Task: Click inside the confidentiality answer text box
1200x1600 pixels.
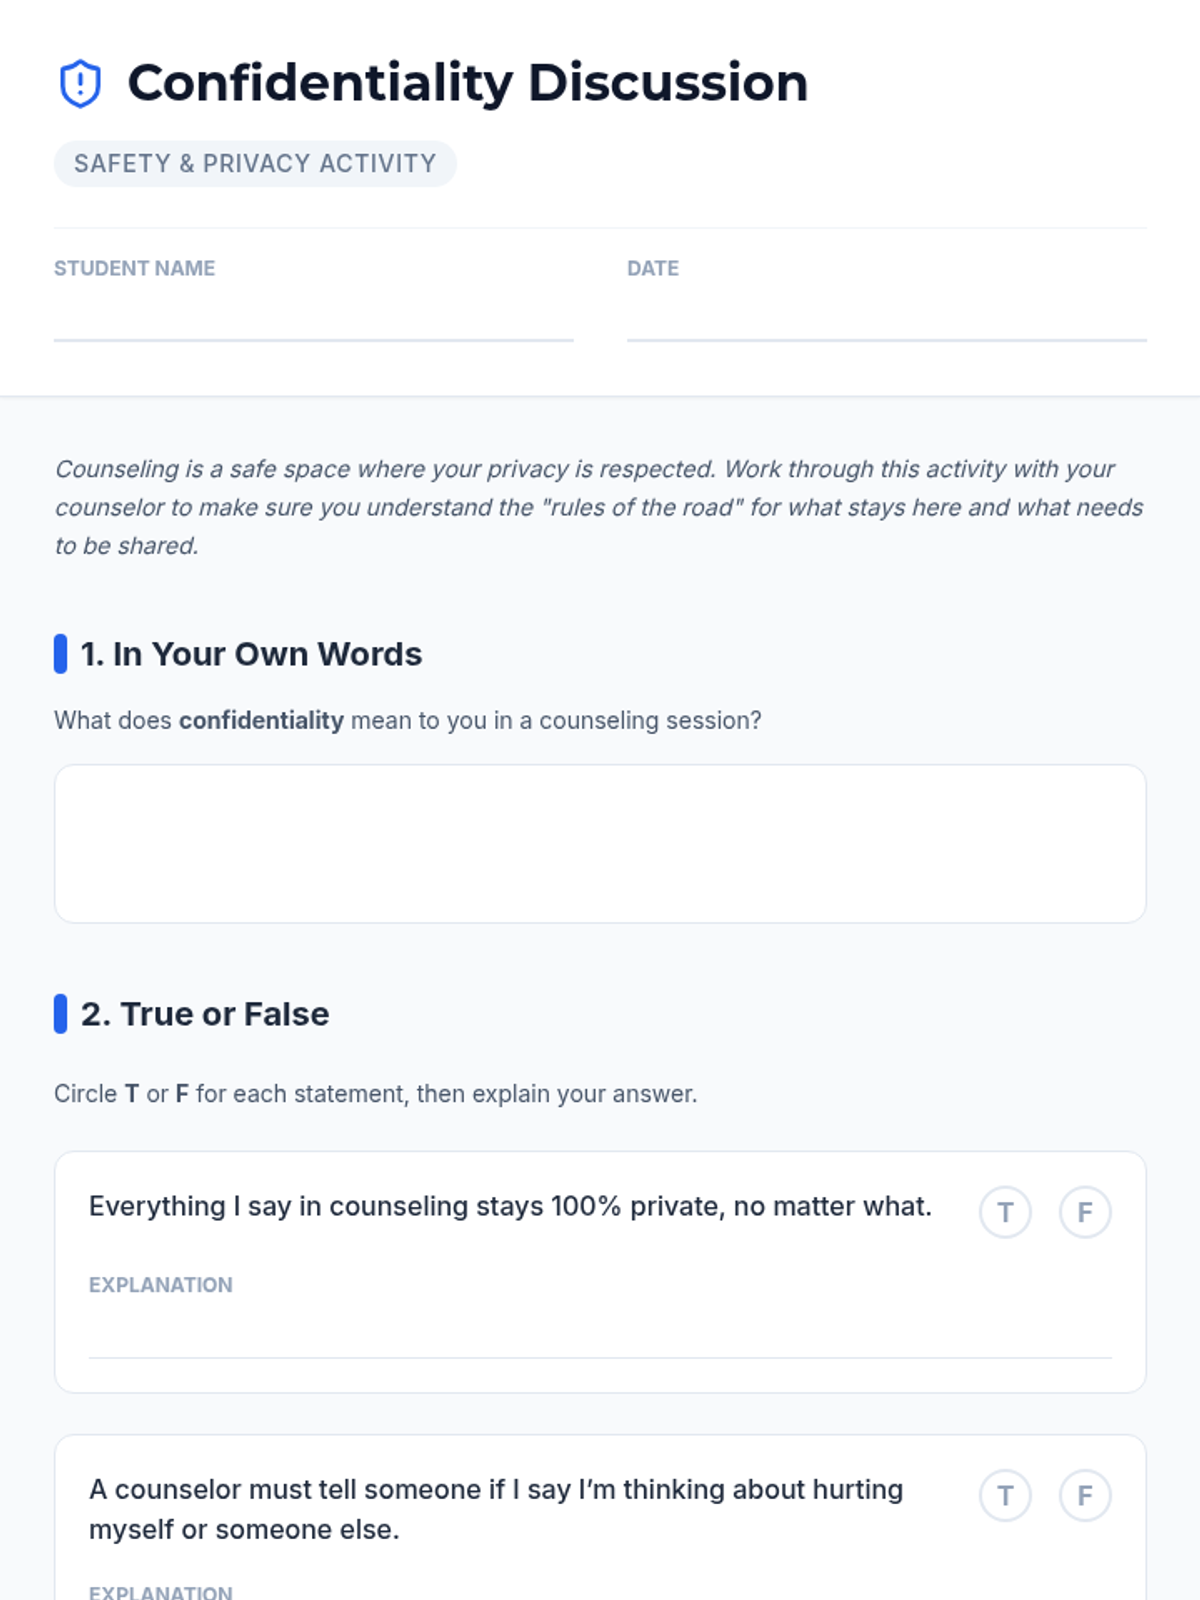Action: tap(600, 843)
